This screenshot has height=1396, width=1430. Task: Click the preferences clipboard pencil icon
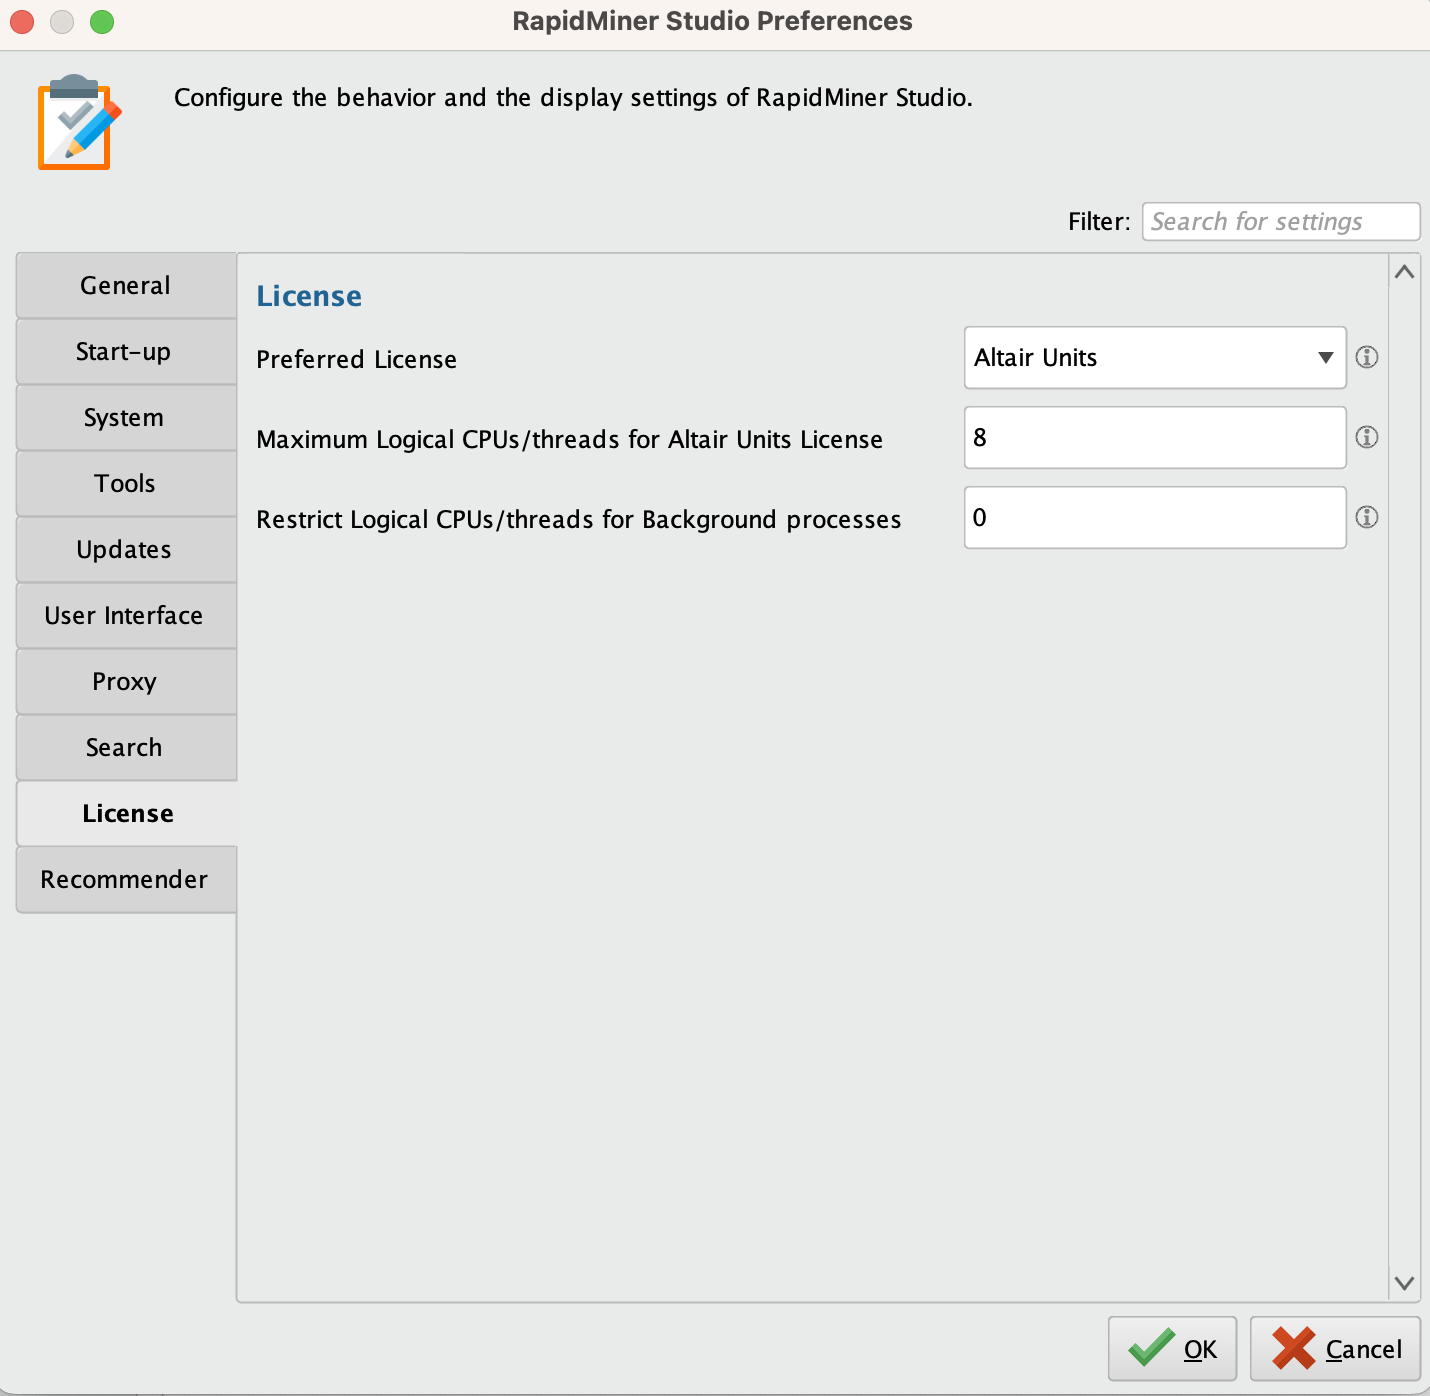(x=78, y=123)
